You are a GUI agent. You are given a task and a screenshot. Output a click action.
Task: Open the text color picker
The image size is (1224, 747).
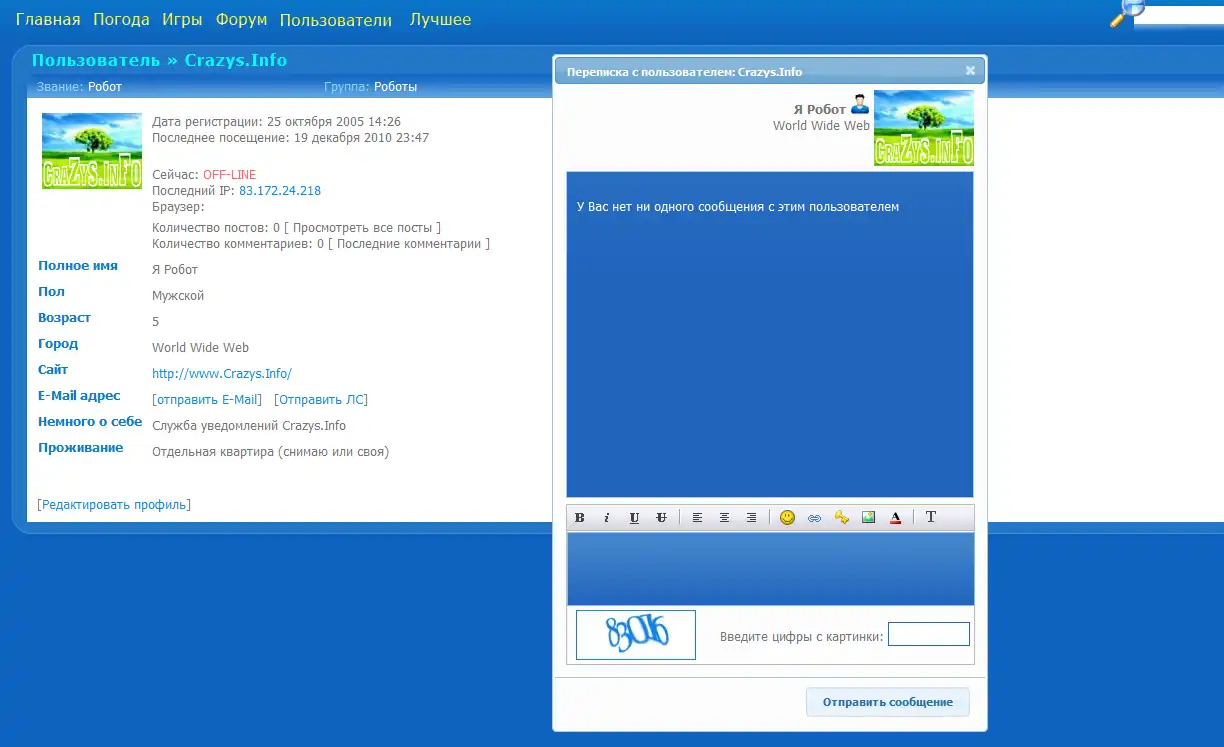(895, 518)
